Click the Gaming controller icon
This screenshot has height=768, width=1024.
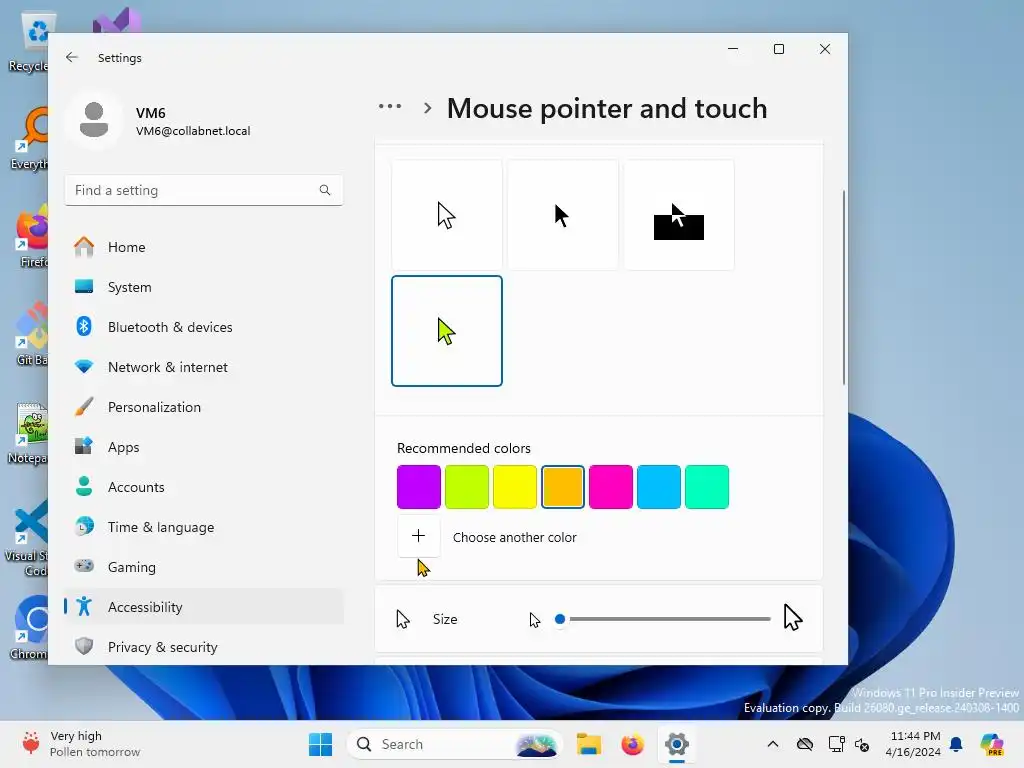click(x=84, y=566)
